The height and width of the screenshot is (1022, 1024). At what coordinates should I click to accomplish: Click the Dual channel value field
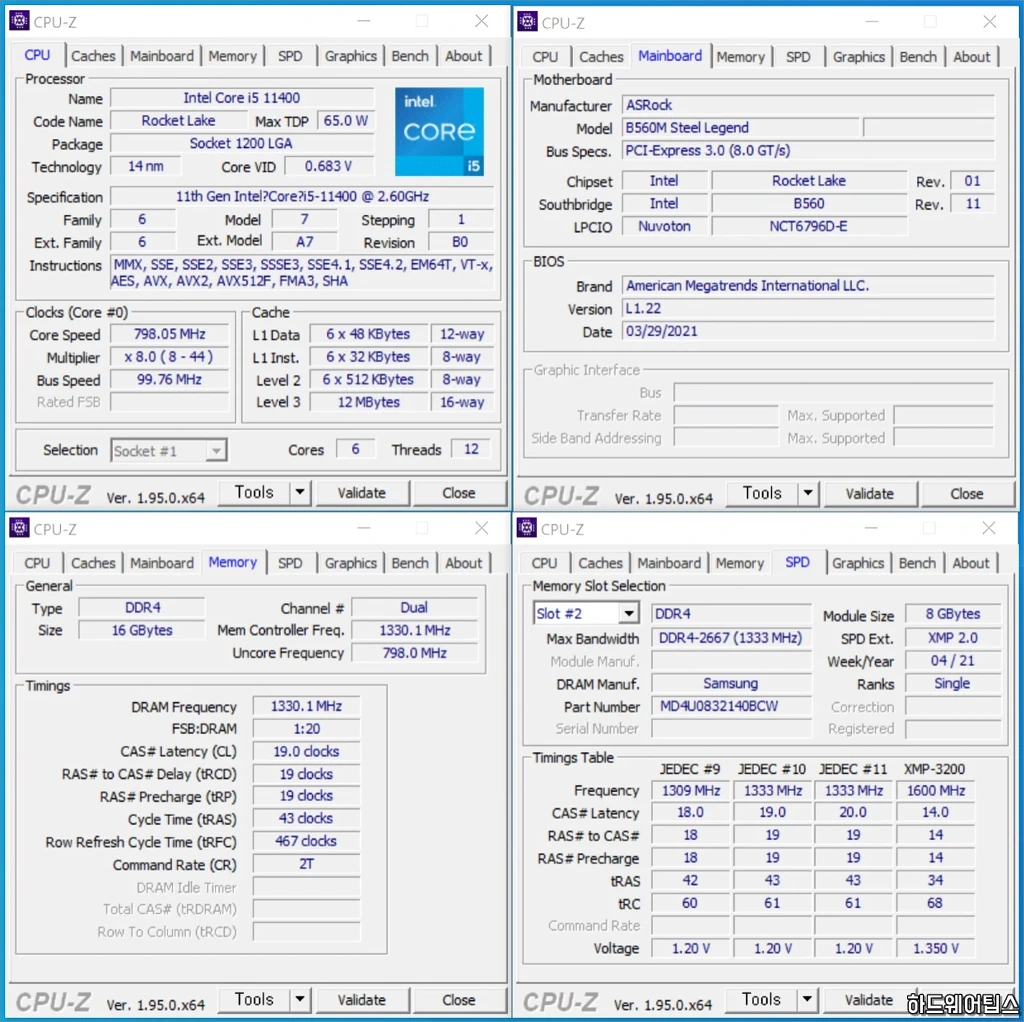click(x=414, y=608)
